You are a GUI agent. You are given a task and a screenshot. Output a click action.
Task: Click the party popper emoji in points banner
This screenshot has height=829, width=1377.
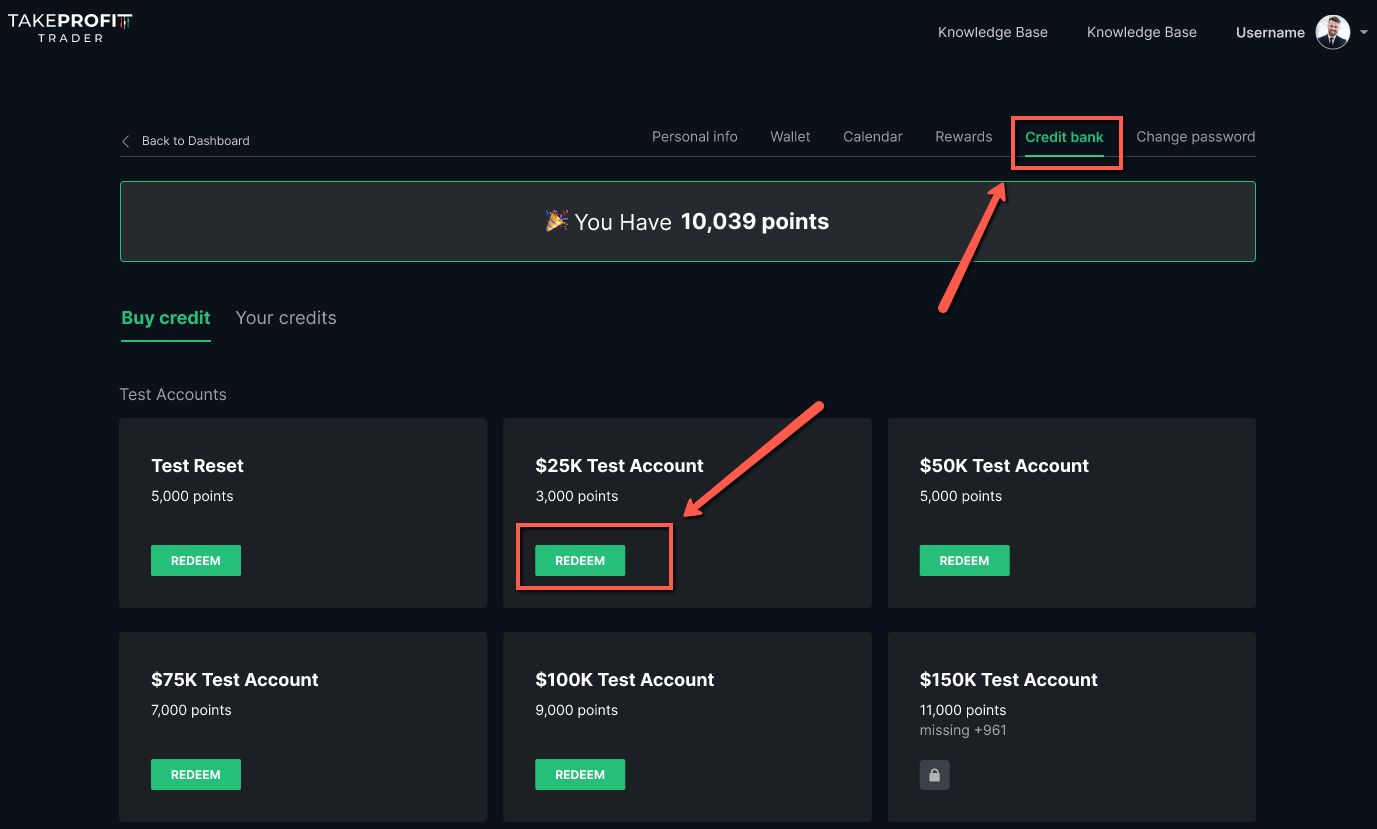tap(557, 221)
